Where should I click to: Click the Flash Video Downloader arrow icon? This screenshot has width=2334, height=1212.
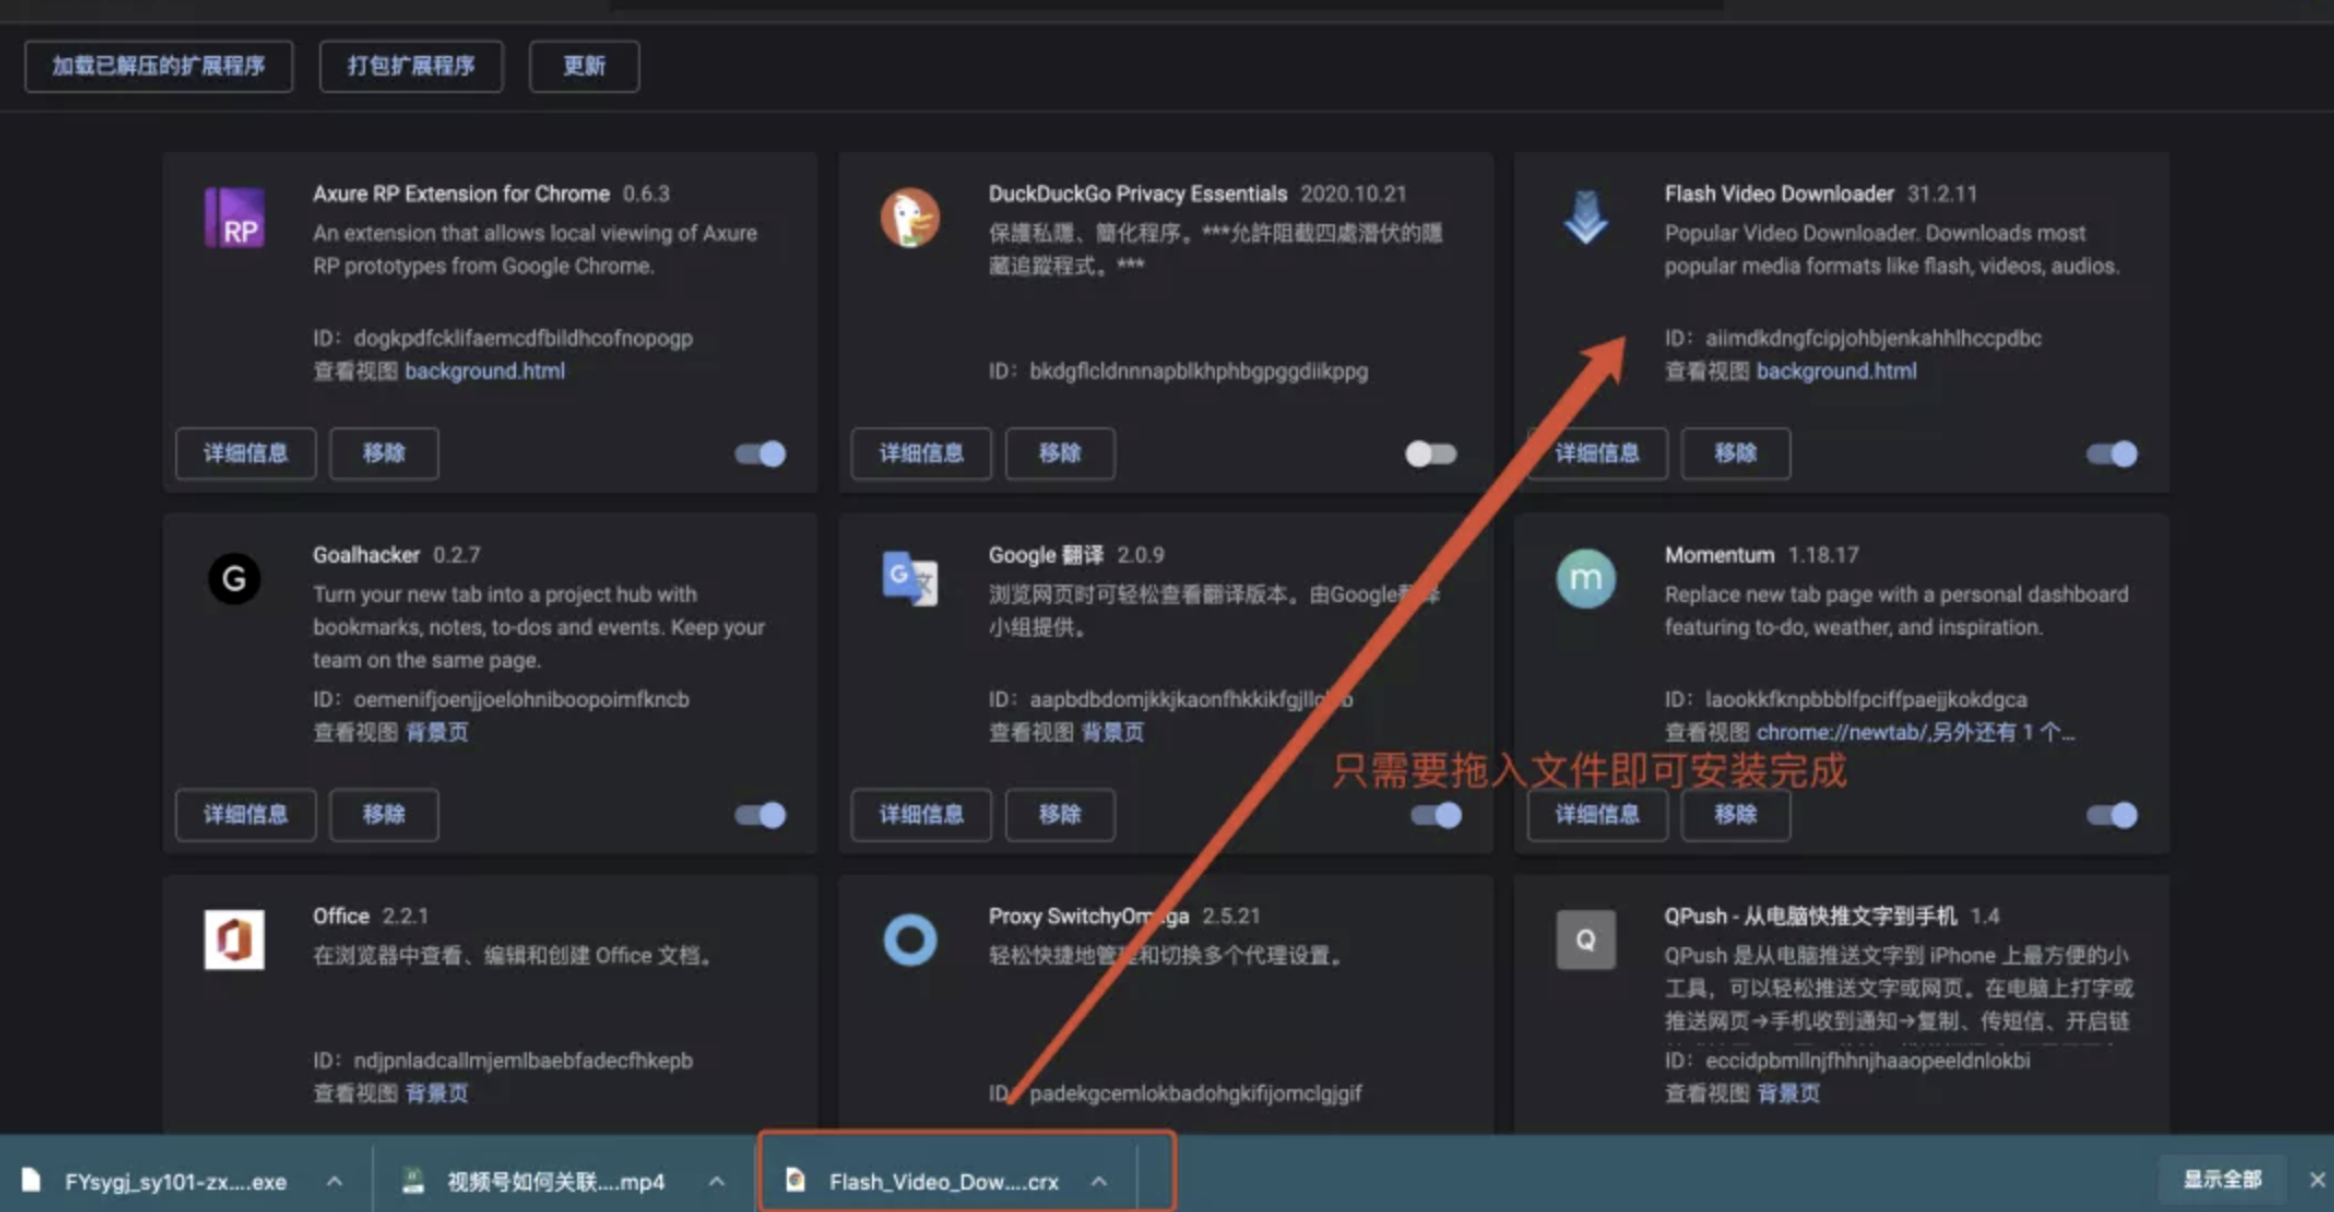tap(1585, 217)
